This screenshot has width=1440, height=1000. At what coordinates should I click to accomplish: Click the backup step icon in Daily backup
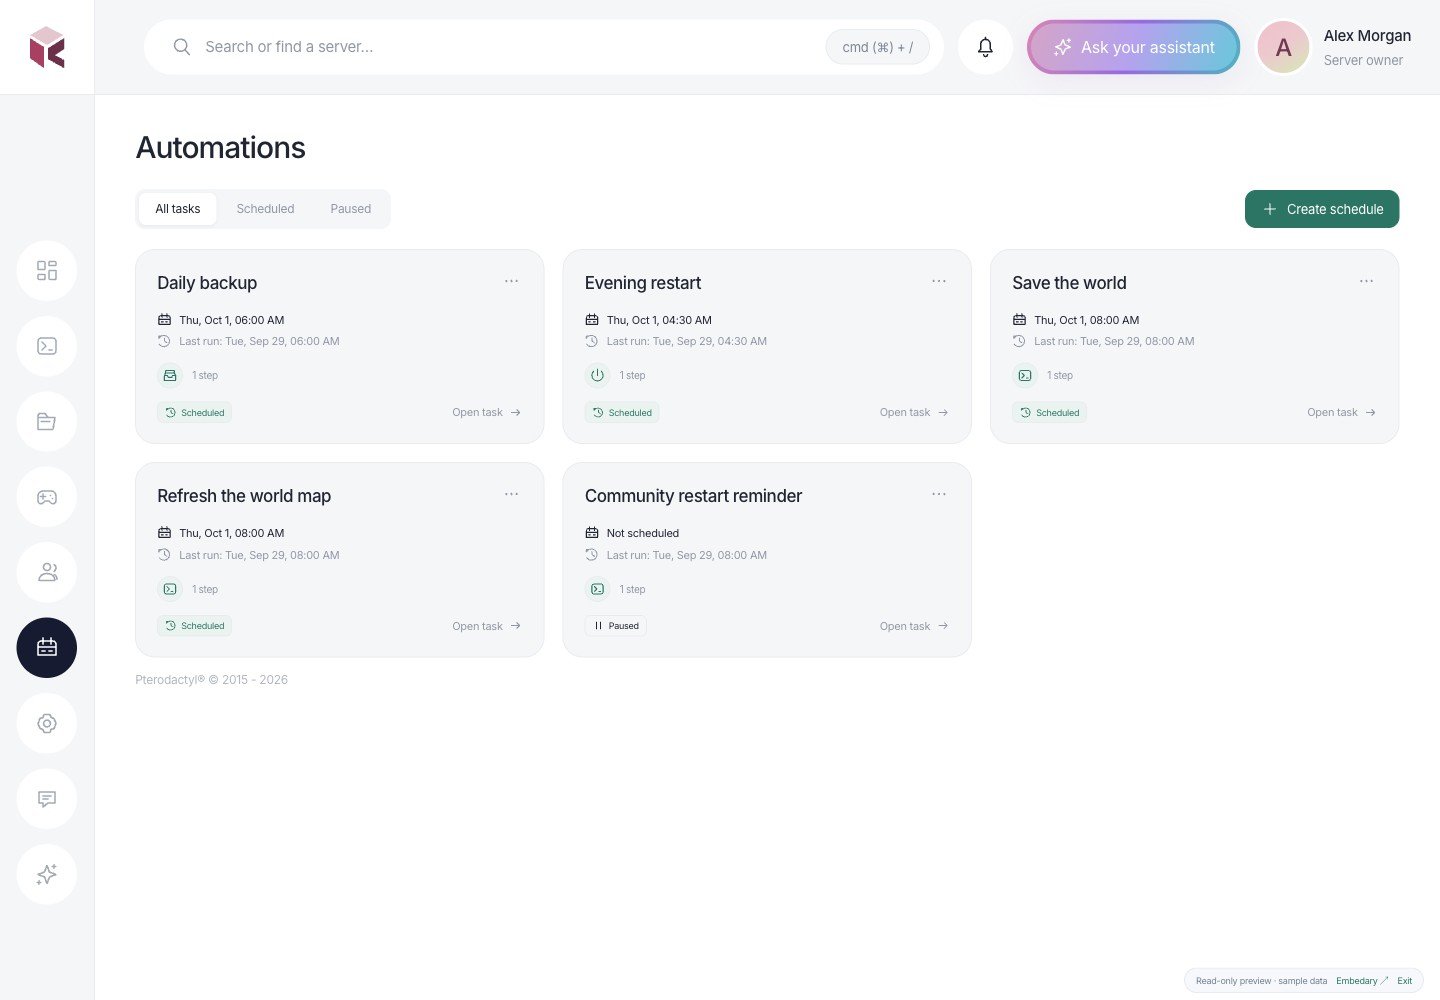[x=170, y=376]
